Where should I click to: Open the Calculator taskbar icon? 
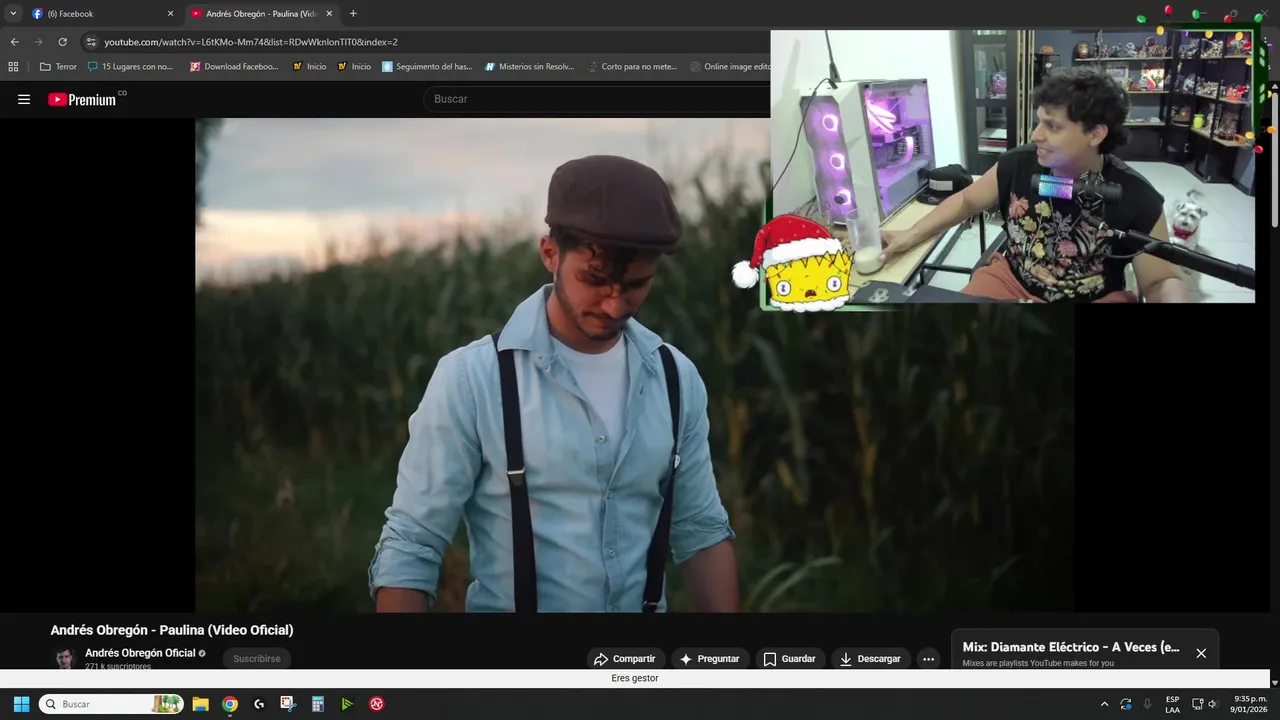[x=318, y=704]
